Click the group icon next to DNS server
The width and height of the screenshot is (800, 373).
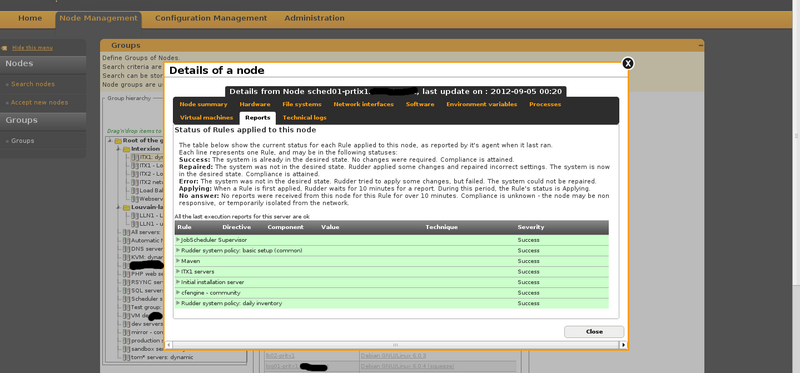click(127, 249)
